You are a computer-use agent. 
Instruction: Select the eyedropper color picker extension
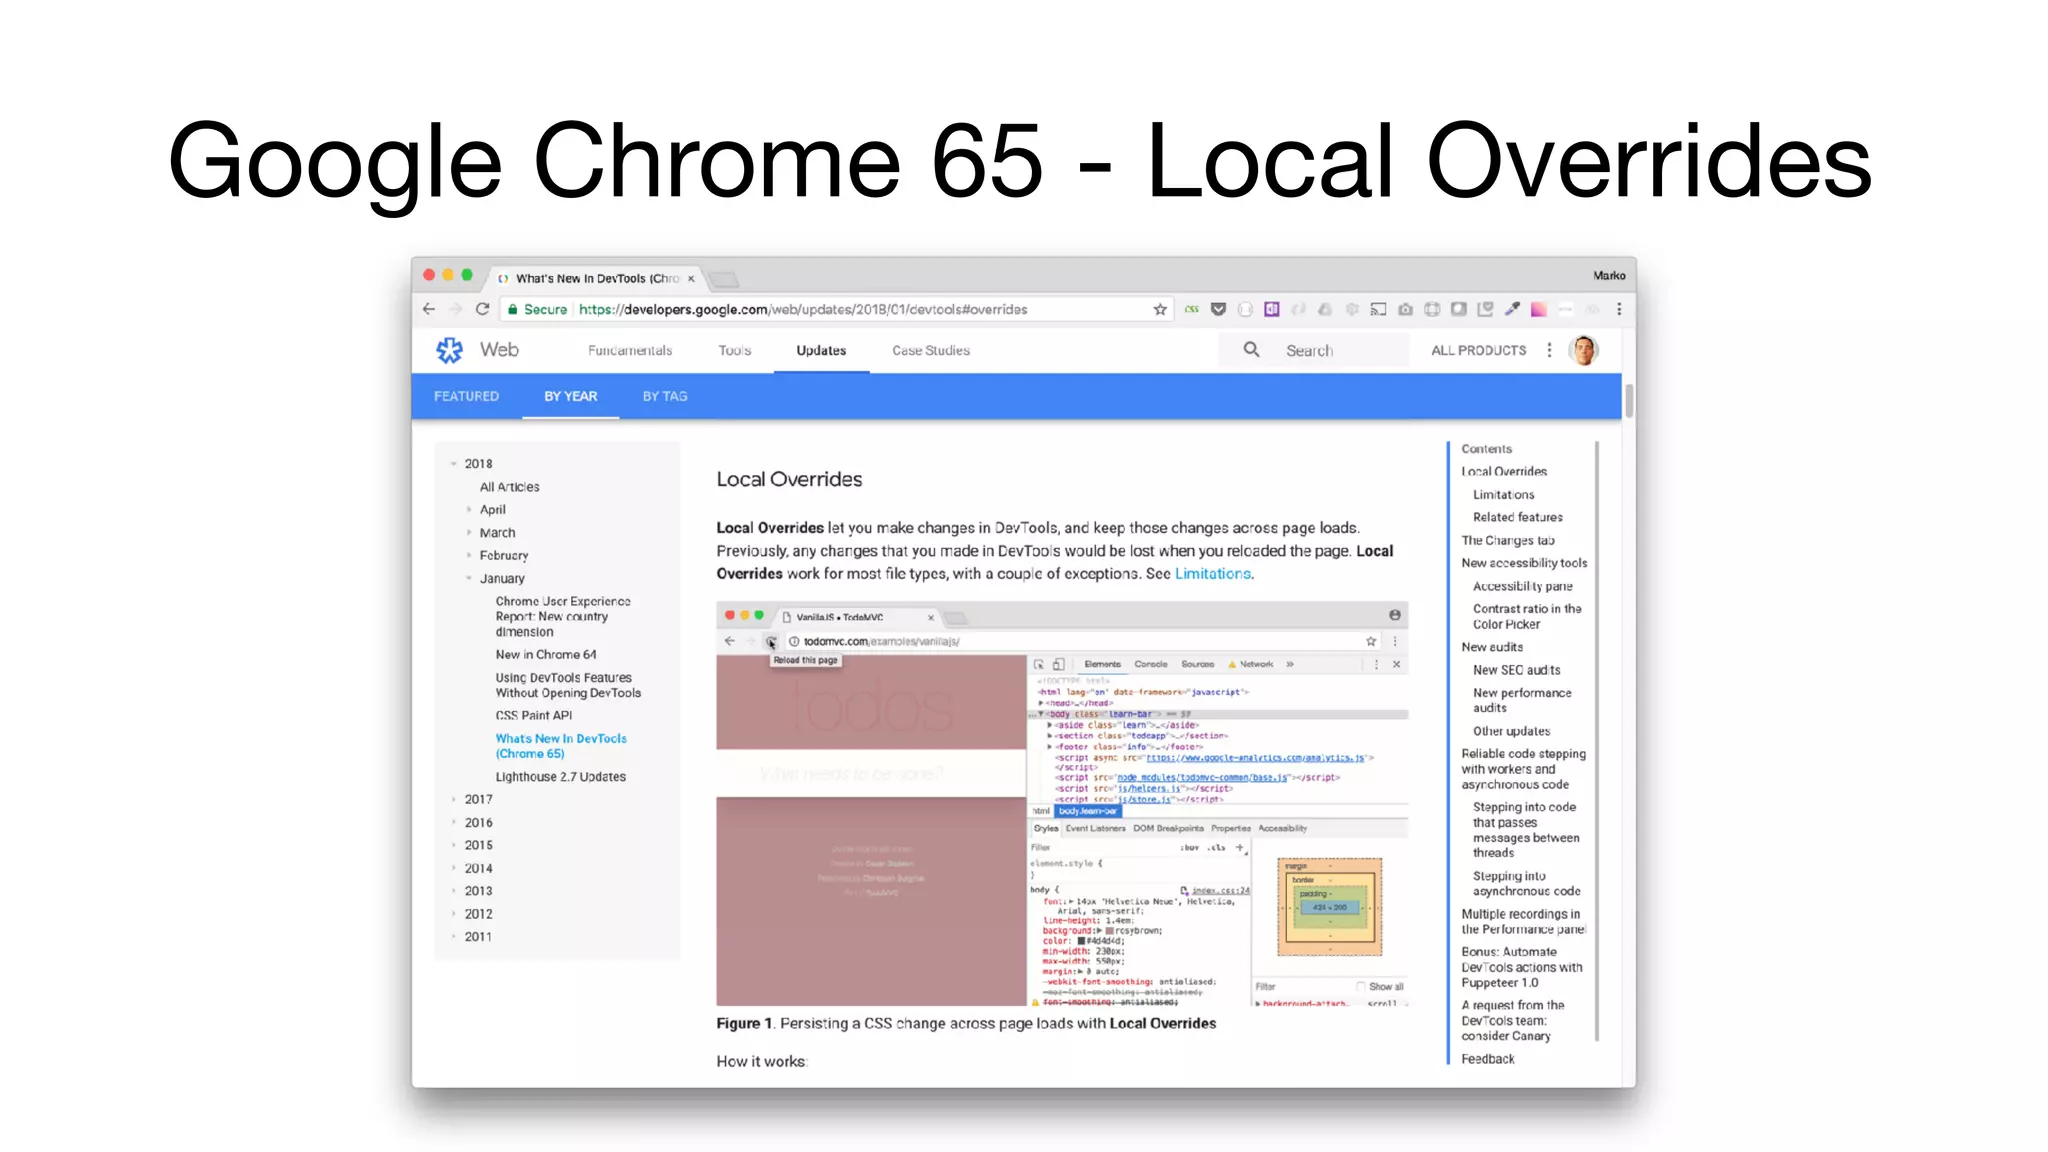(x=1512, y=309)
